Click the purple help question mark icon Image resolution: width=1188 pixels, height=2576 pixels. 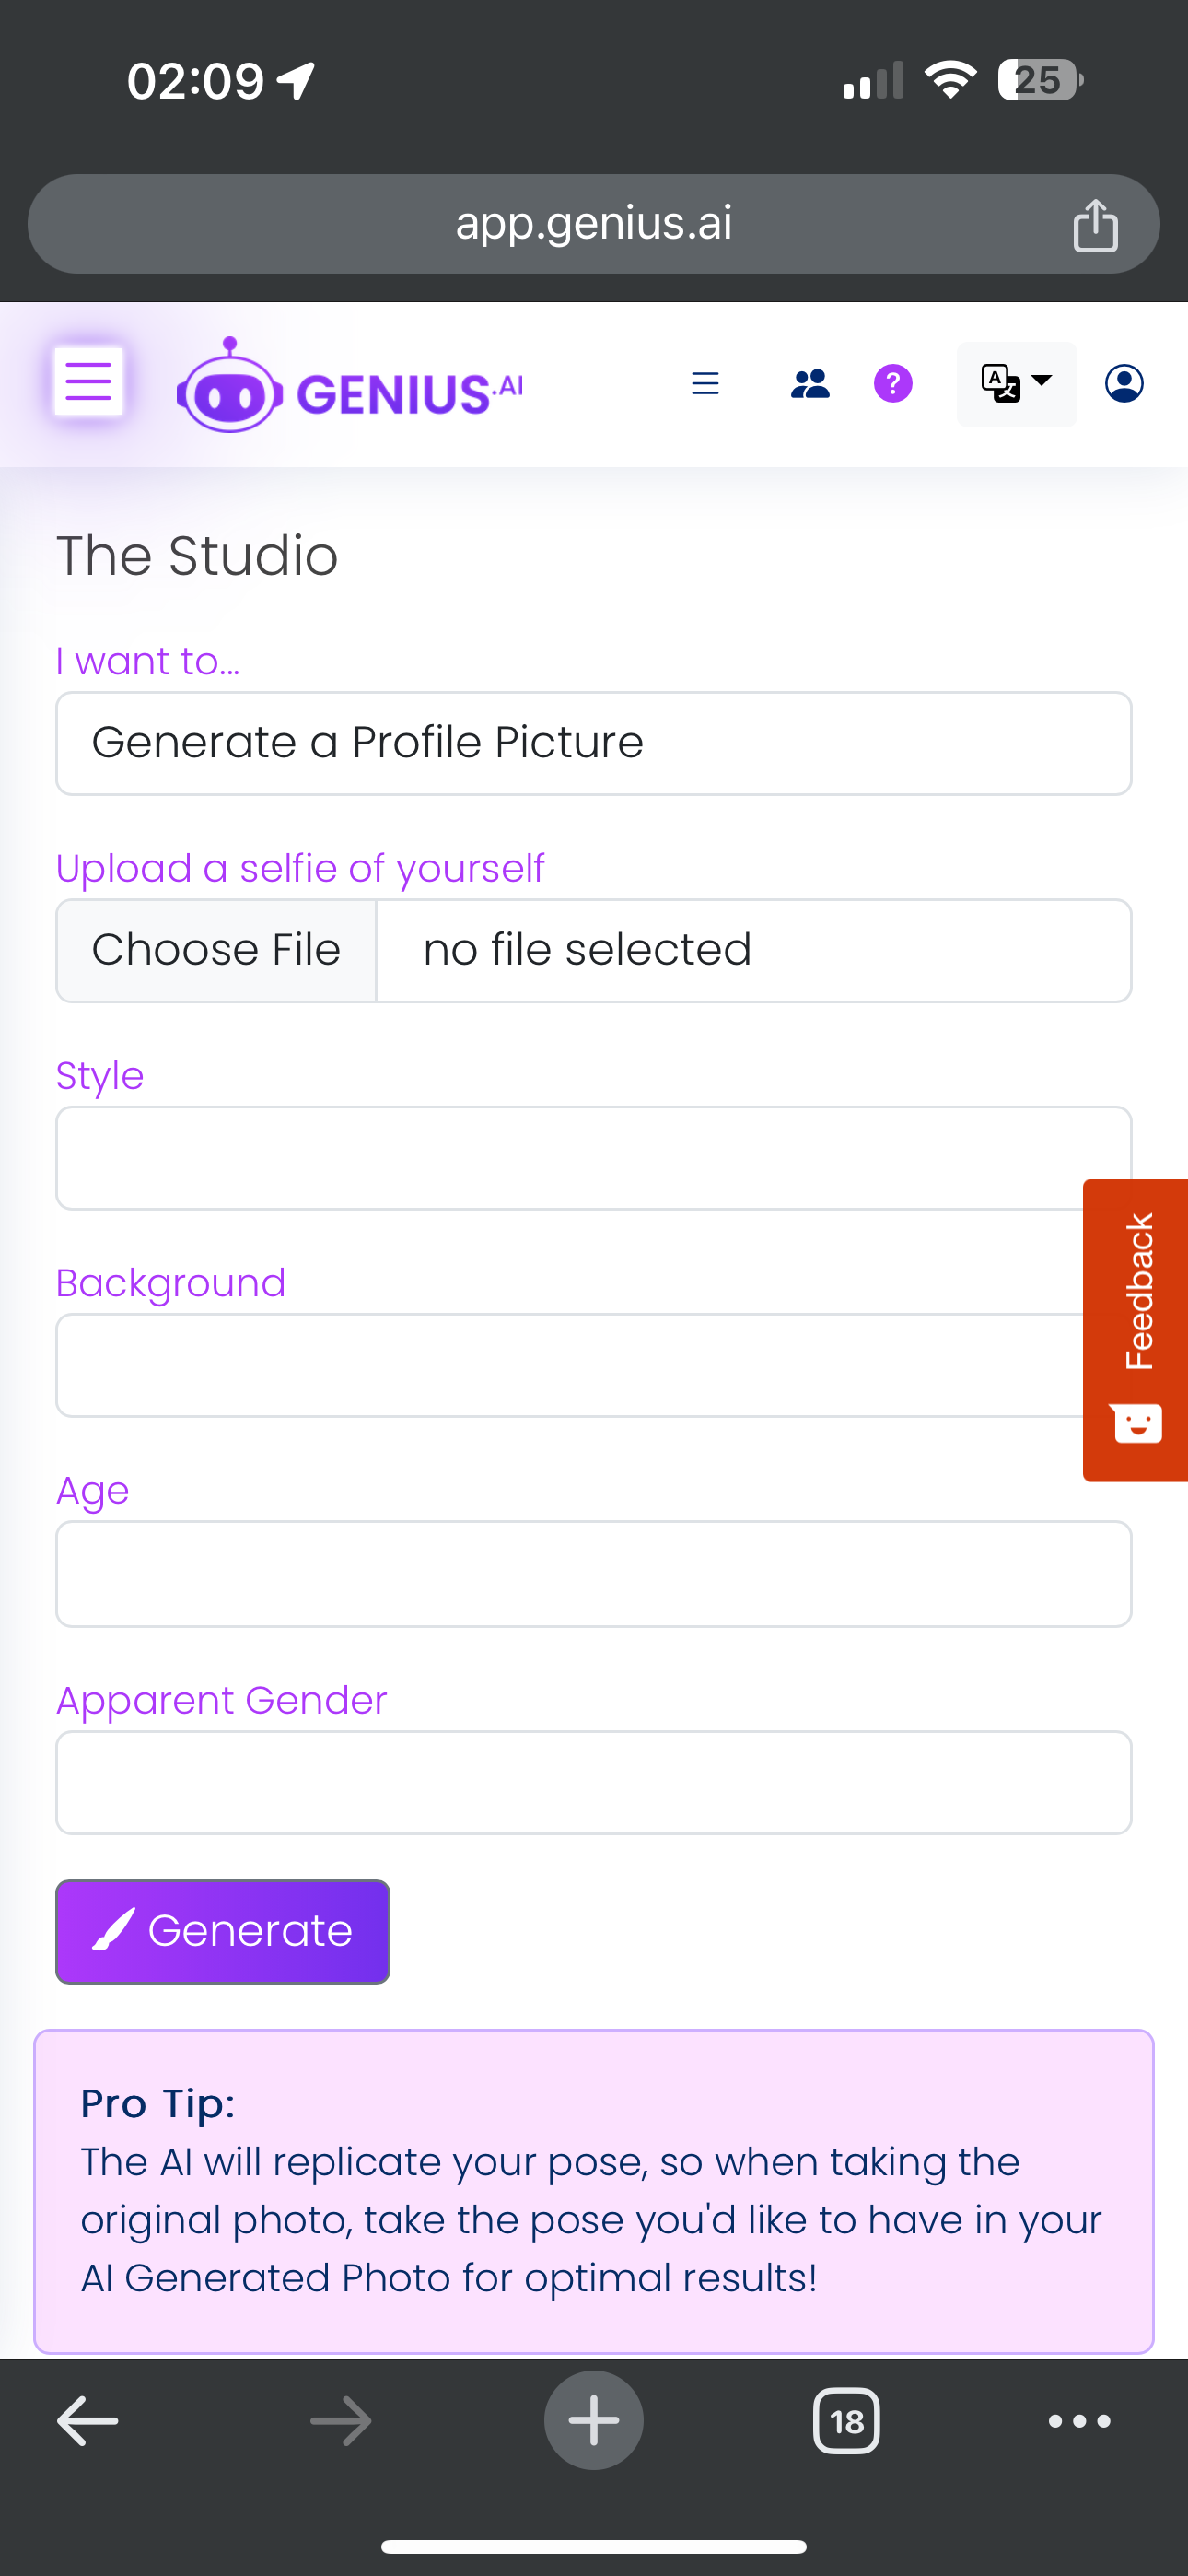[893, 384]
